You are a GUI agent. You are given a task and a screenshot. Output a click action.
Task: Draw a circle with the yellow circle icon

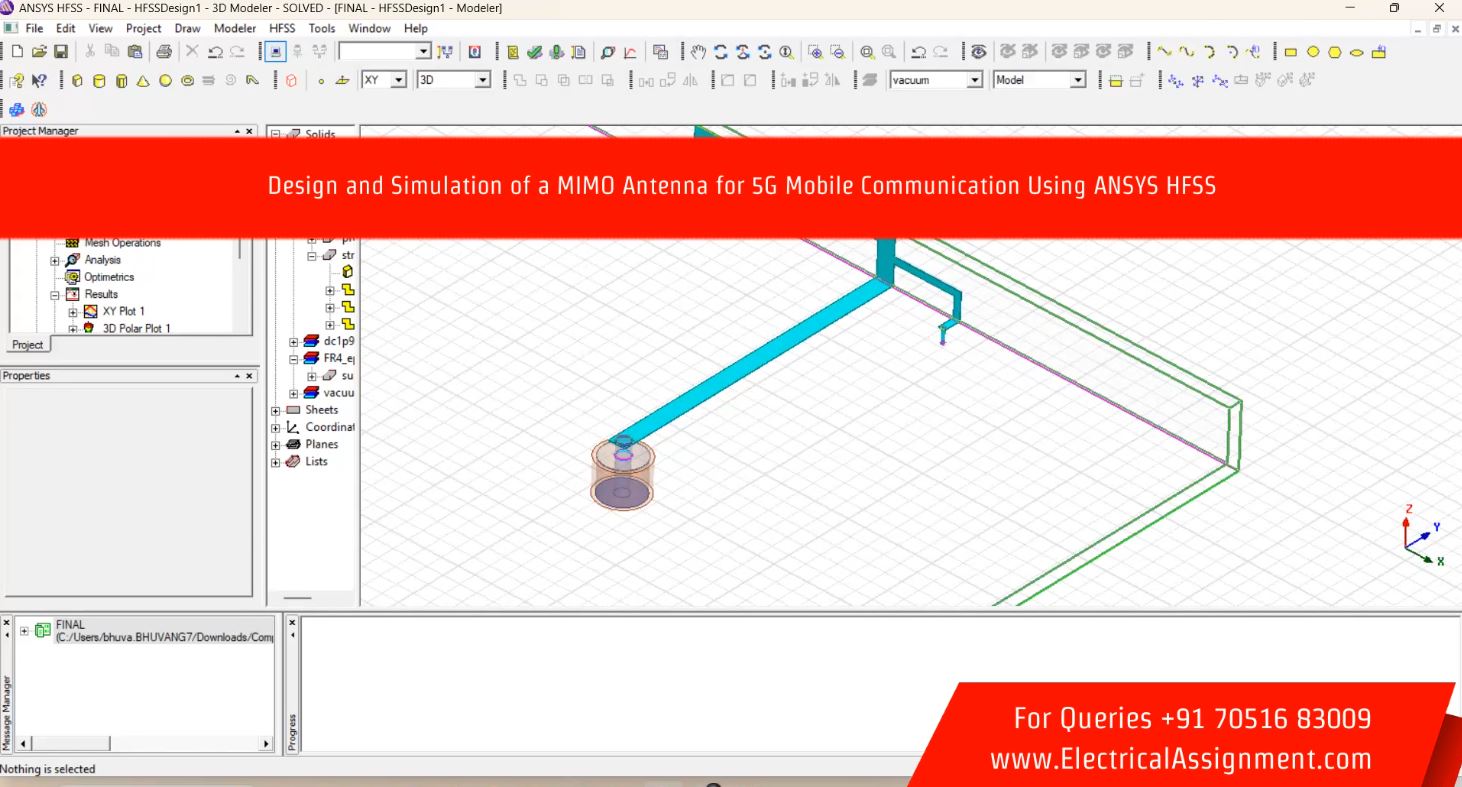1313,52
